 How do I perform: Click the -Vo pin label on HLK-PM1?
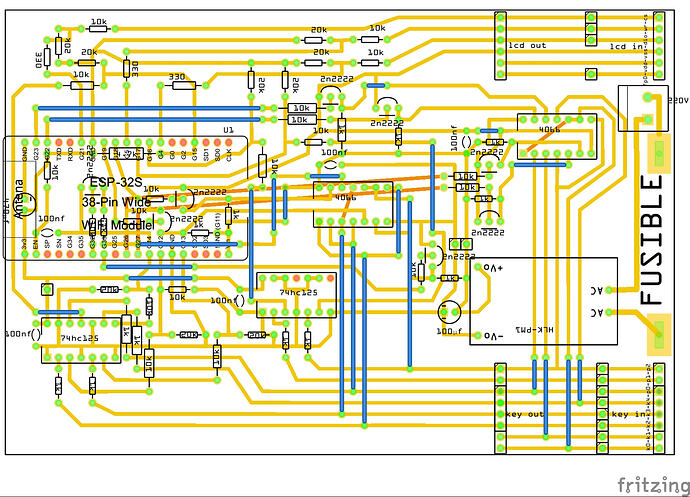[x=493, y=336]
